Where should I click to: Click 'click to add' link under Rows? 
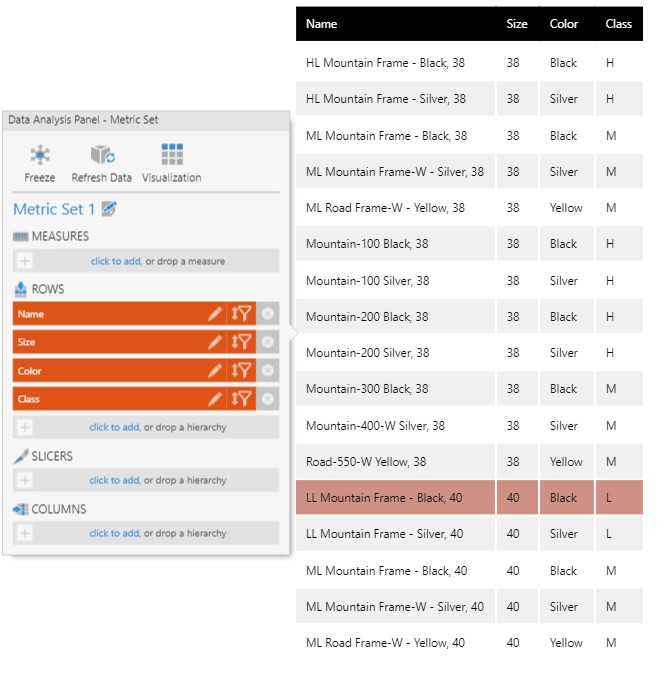point(114,427)
